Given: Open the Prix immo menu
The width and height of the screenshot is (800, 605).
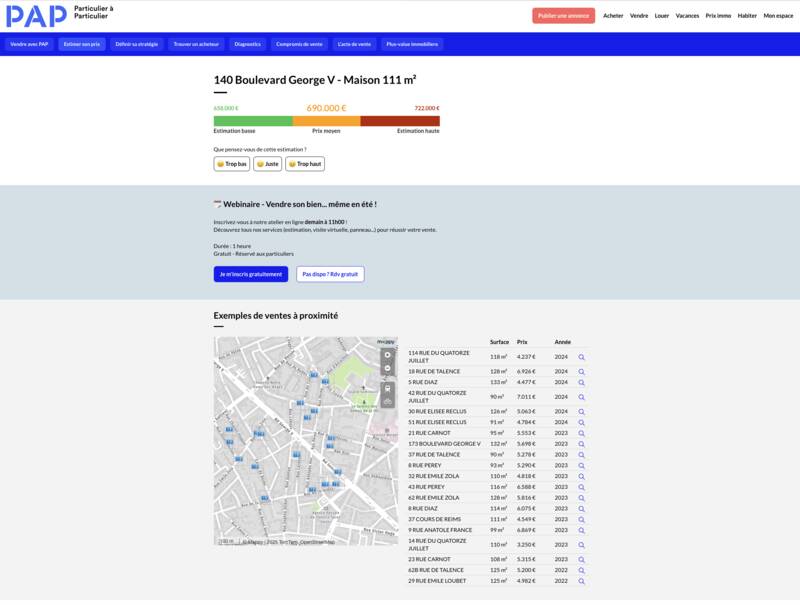Looking at the screenshot, I should tap(718, 16).
